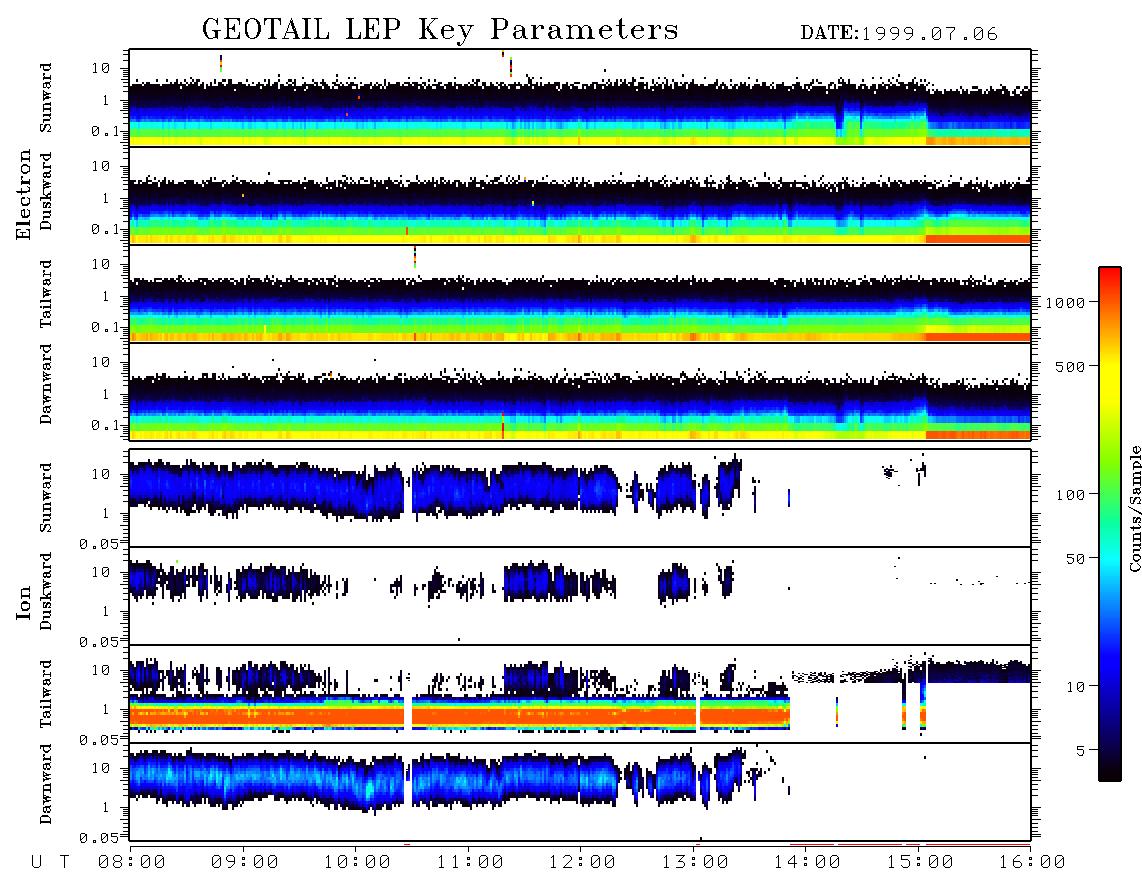Screen dimensions: 1142x880
Task: Click inside the Electron Tailward spectrogram panel
Action: [x=580, y=294]
